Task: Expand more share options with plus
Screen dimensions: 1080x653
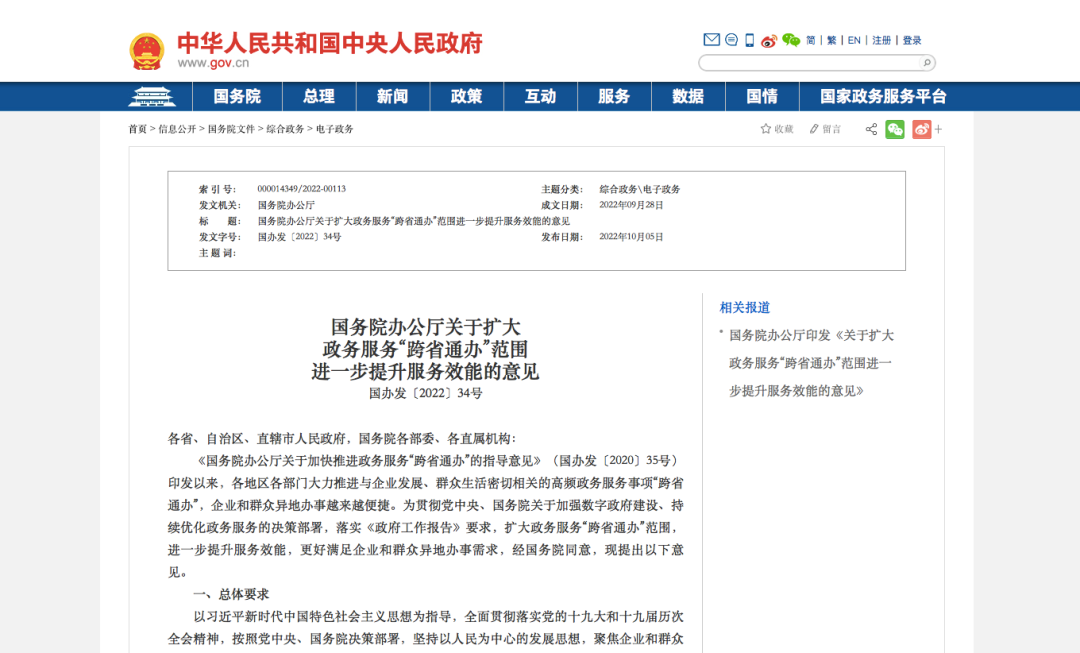Action: 938,129
